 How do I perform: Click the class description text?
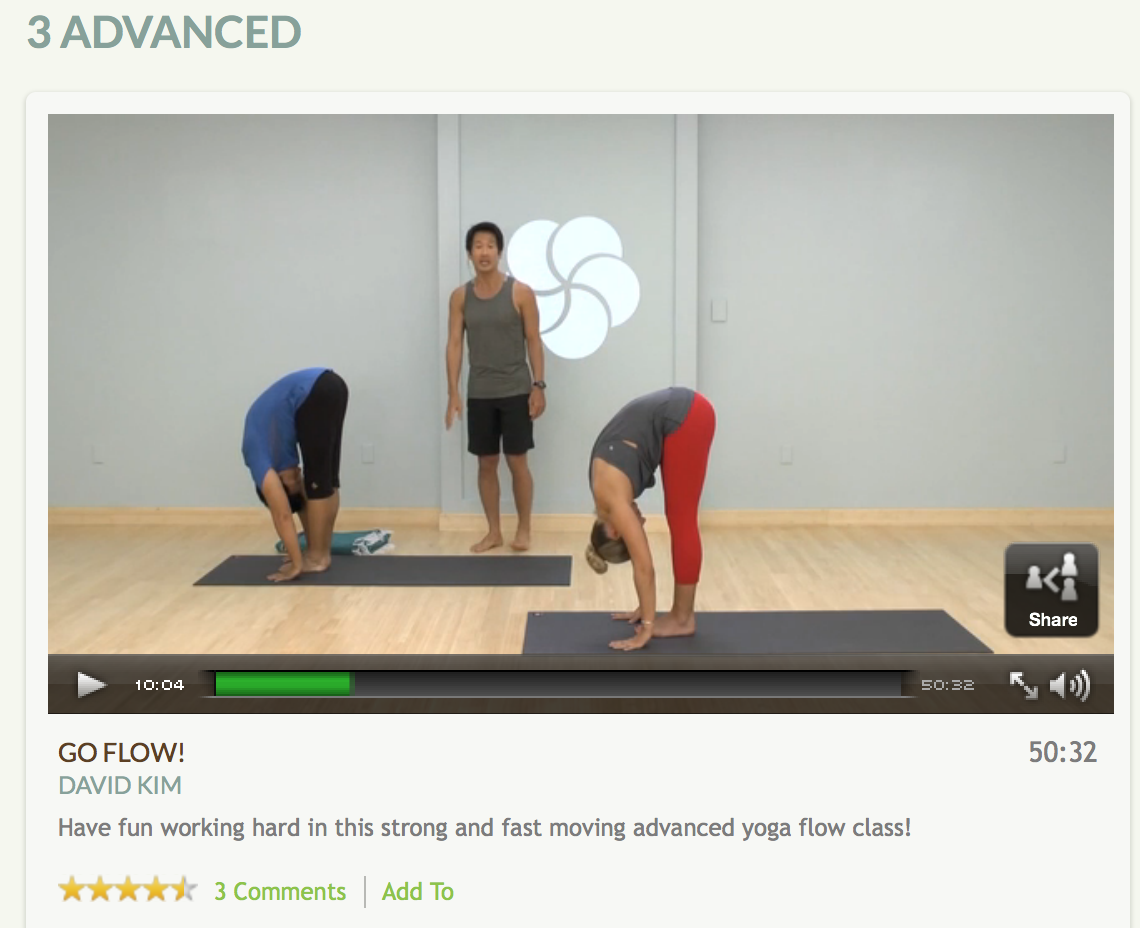(484, 828)
